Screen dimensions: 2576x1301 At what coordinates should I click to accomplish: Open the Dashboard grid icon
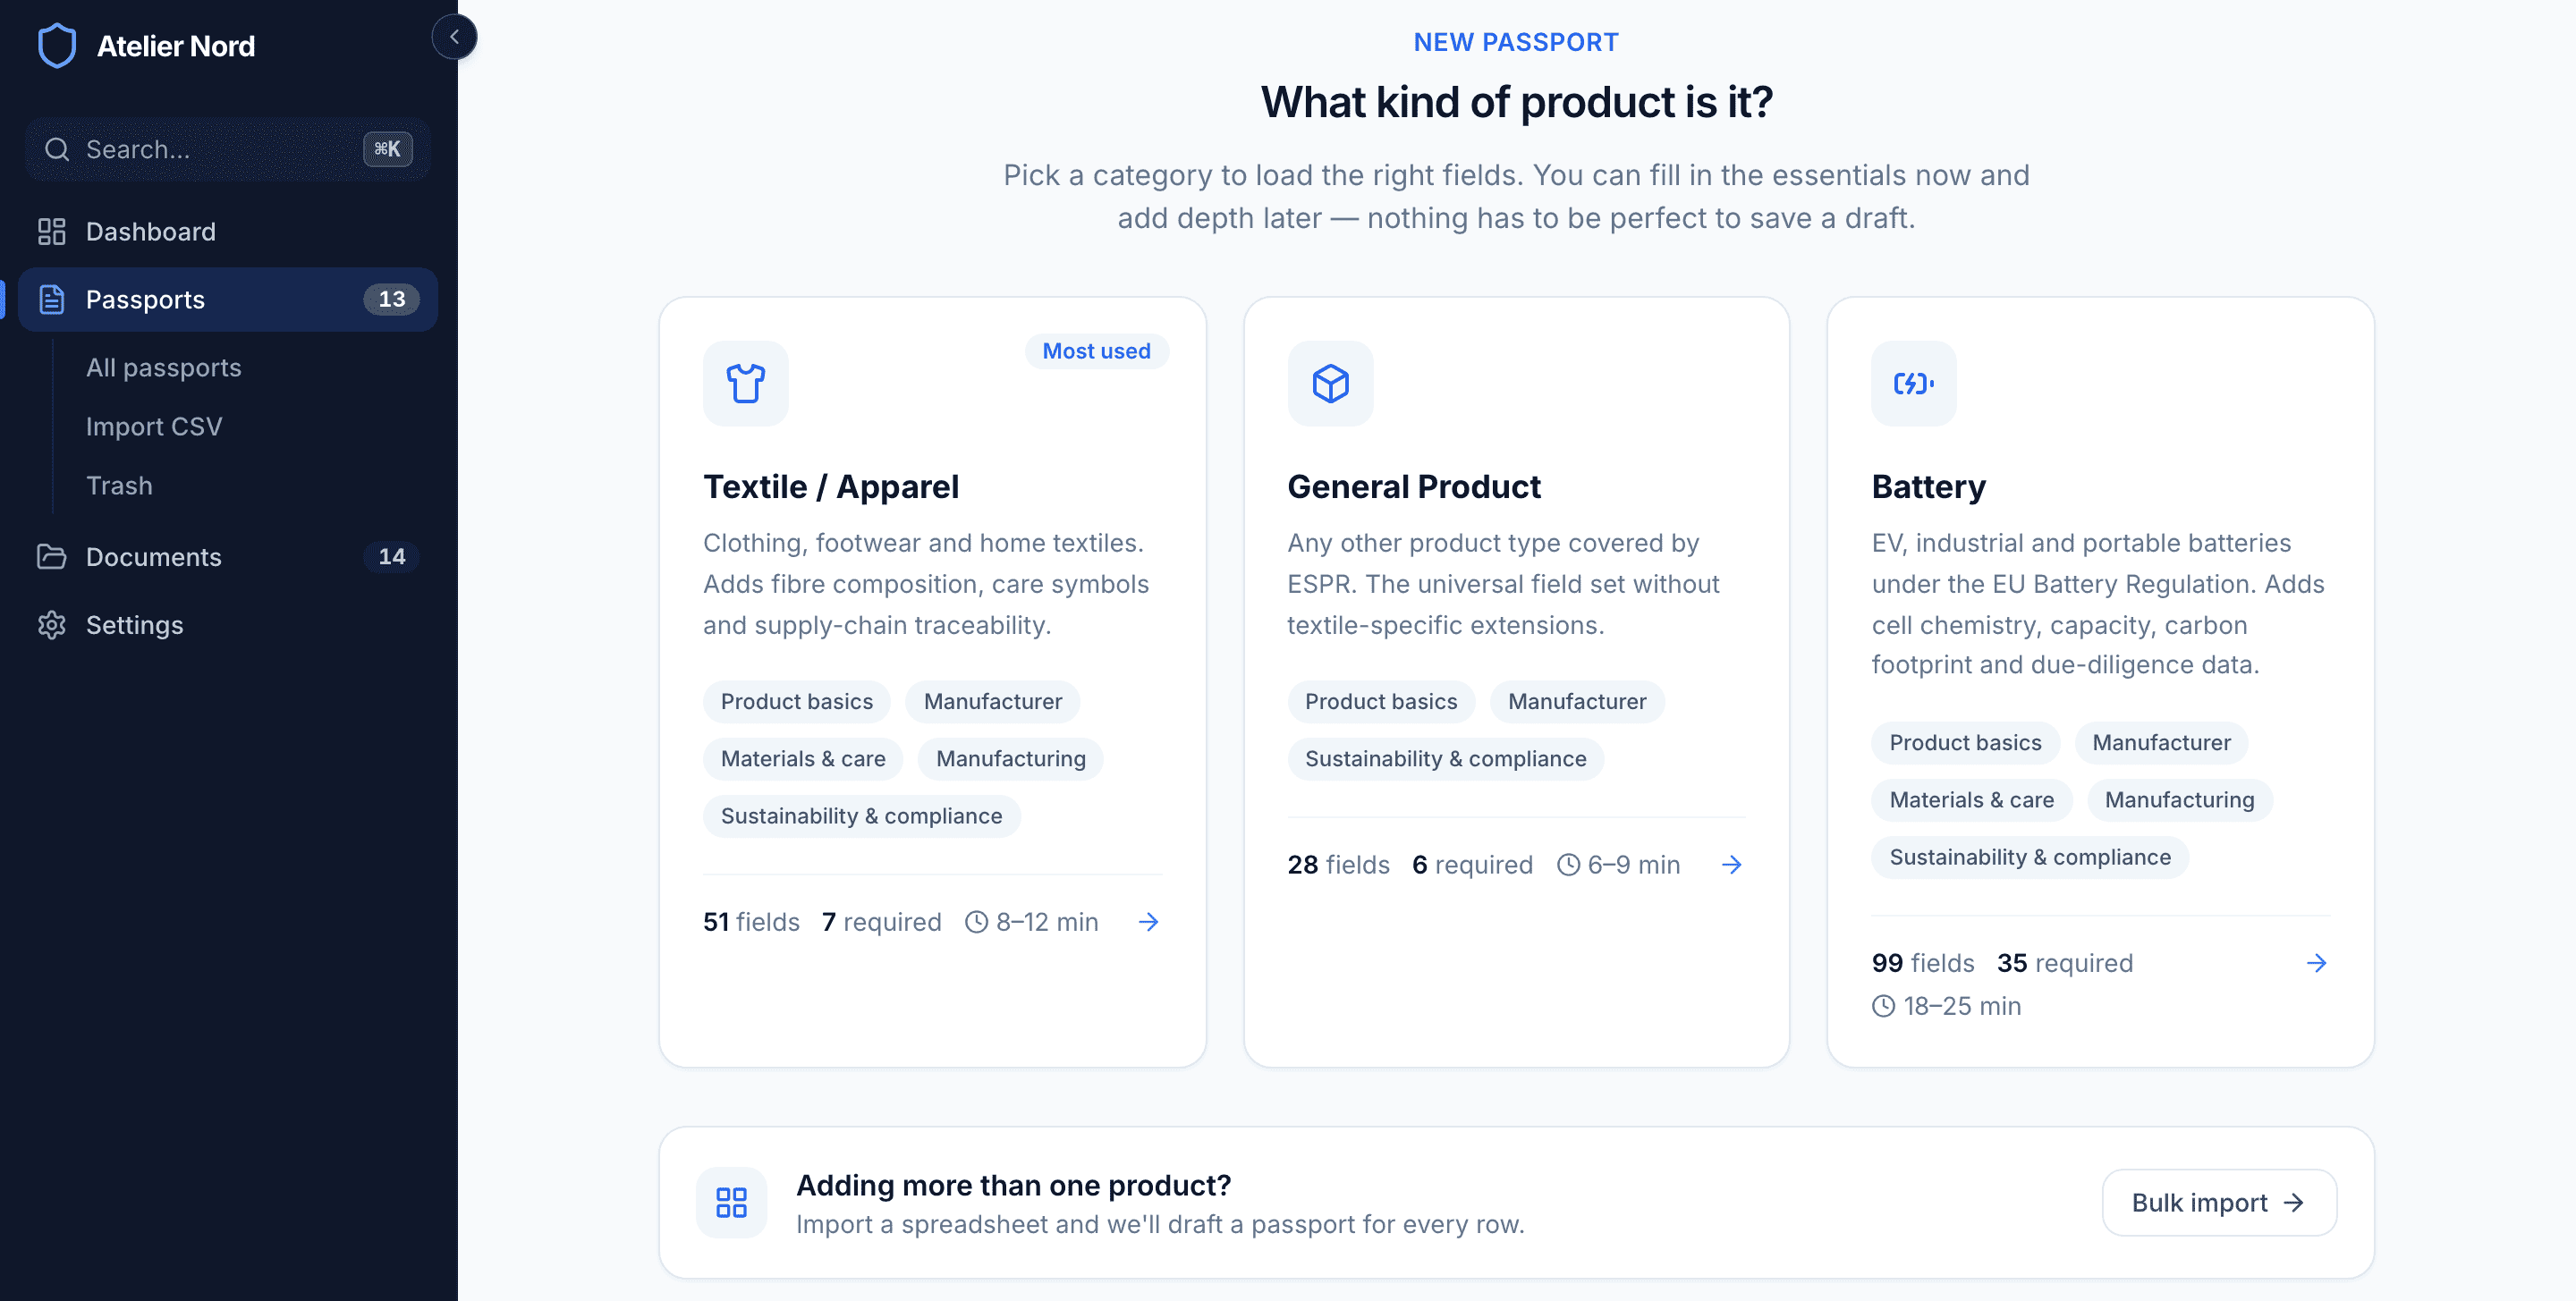pyautogui.click(x=51, y=231)
